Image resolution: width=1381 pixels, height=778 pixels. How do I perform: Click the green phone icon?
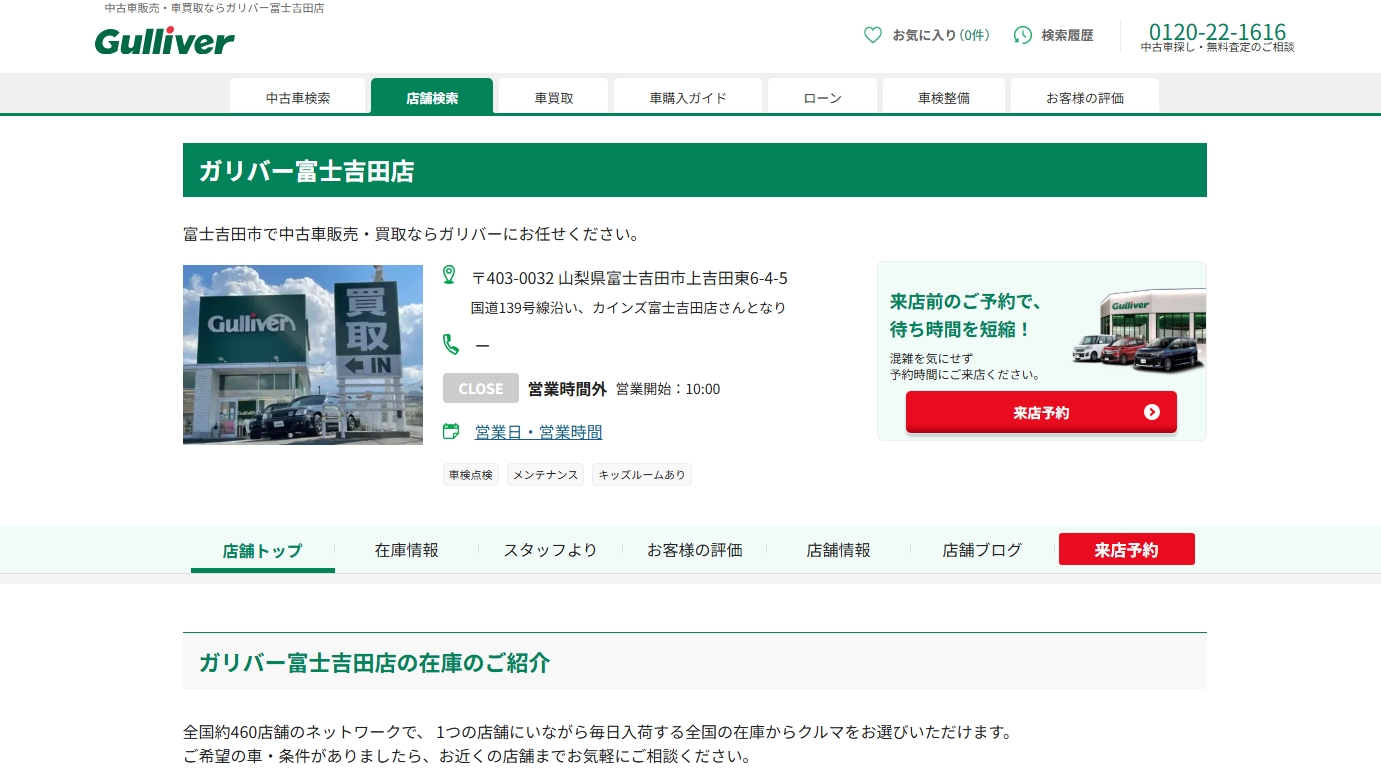[451, 344]
